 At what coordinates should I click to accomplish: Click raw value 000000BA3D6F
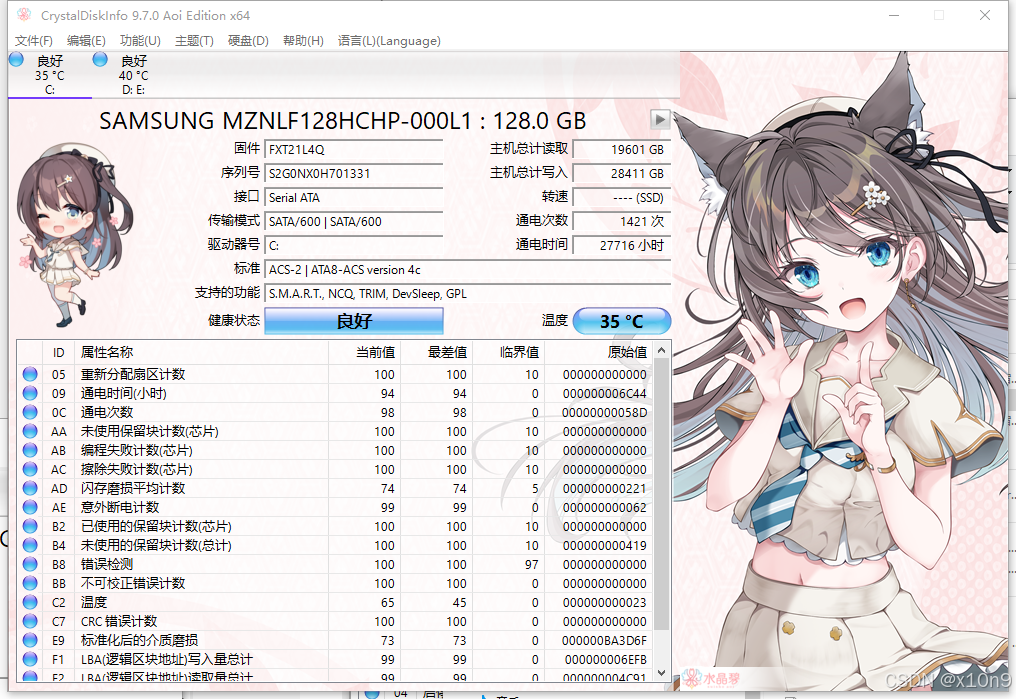pos(604,641)
